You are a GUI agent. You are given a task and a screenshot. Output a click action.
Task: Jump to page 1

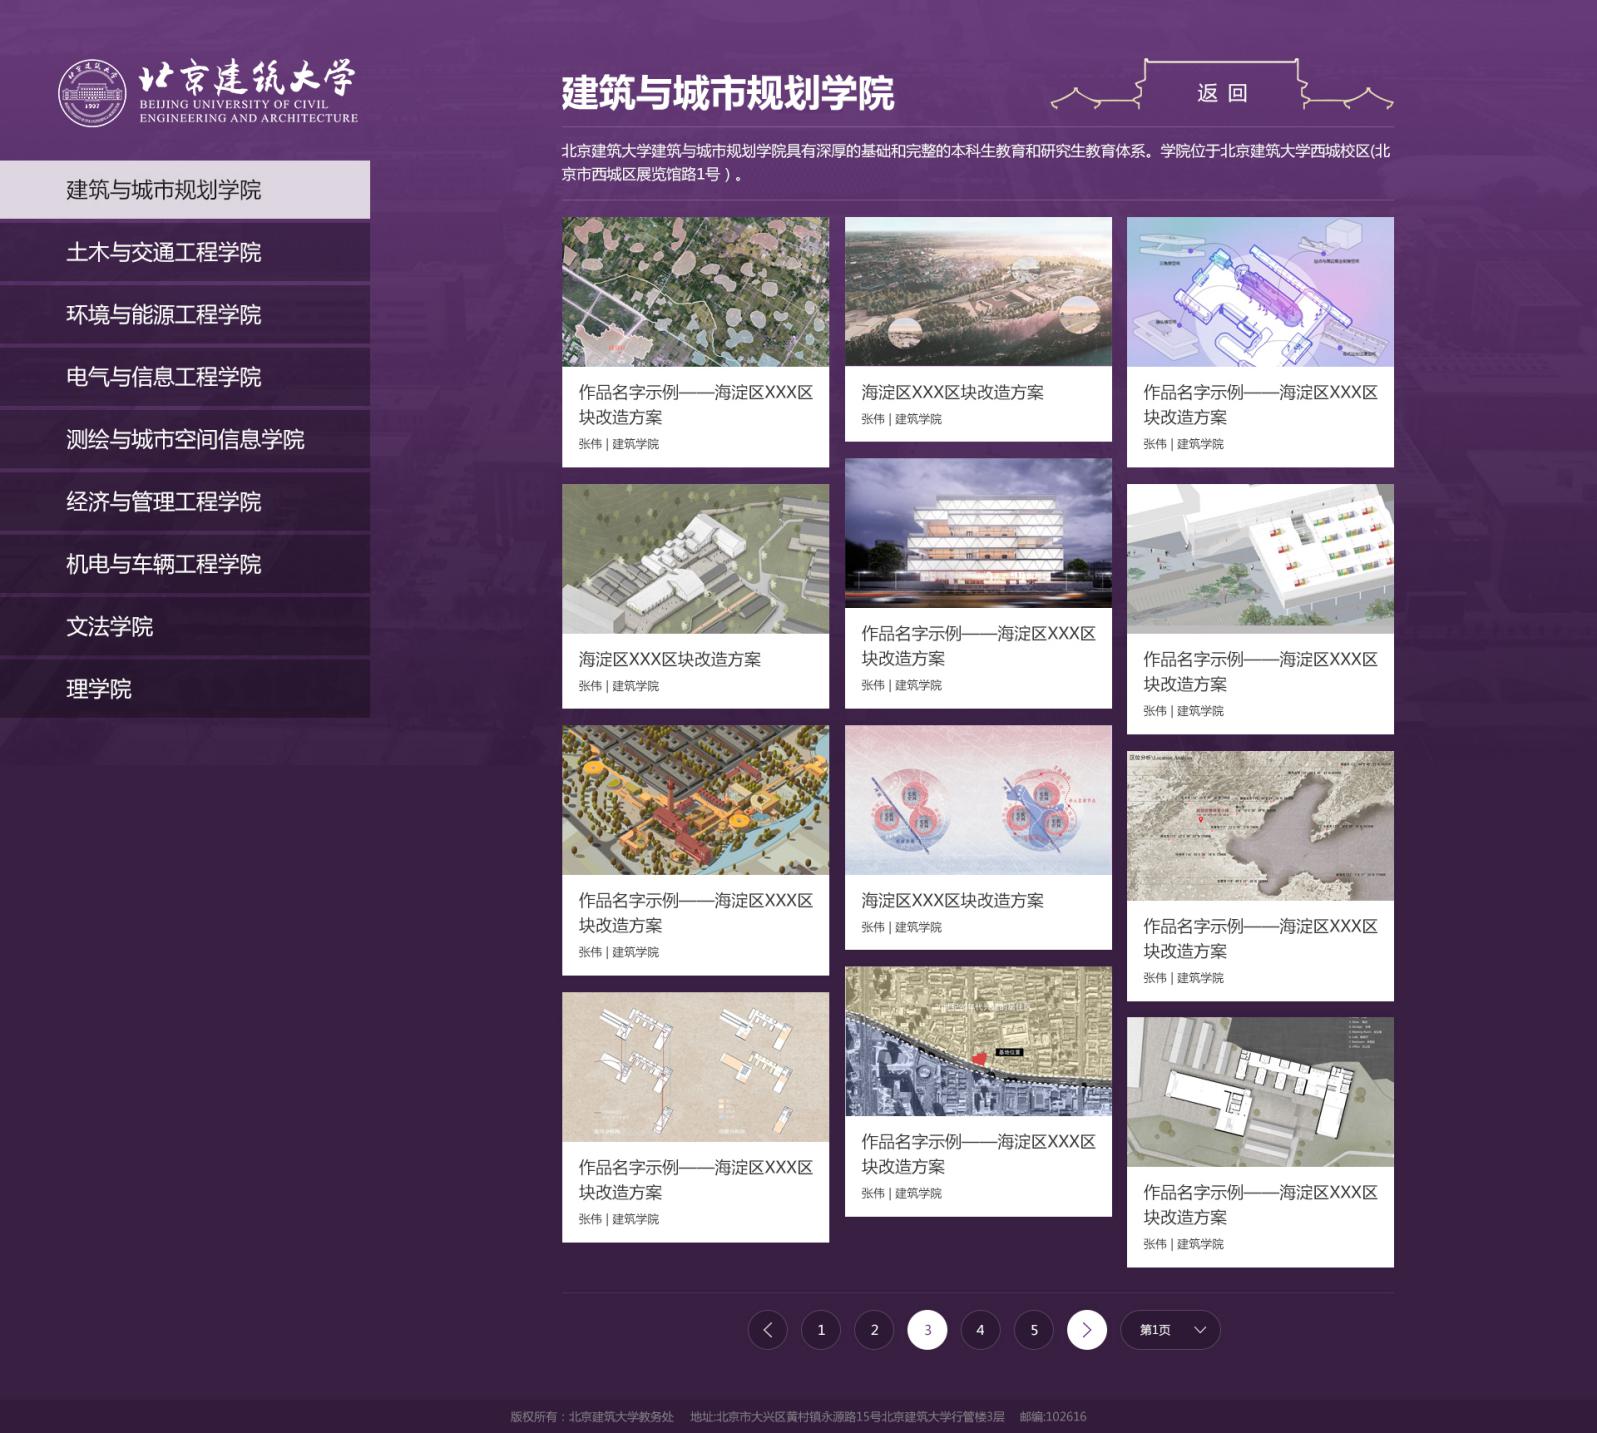(821, 1330)
